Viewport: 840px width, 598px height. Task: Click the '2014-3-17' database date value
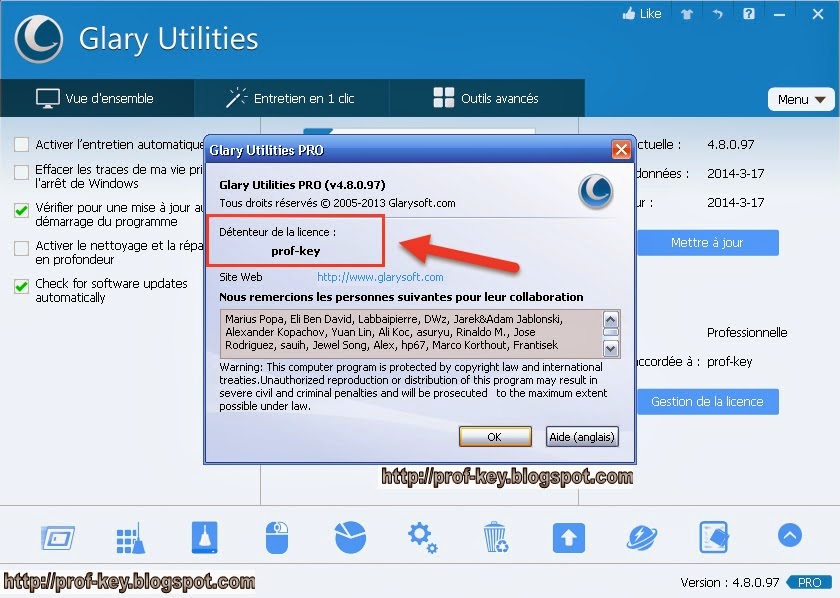[736, 174]
